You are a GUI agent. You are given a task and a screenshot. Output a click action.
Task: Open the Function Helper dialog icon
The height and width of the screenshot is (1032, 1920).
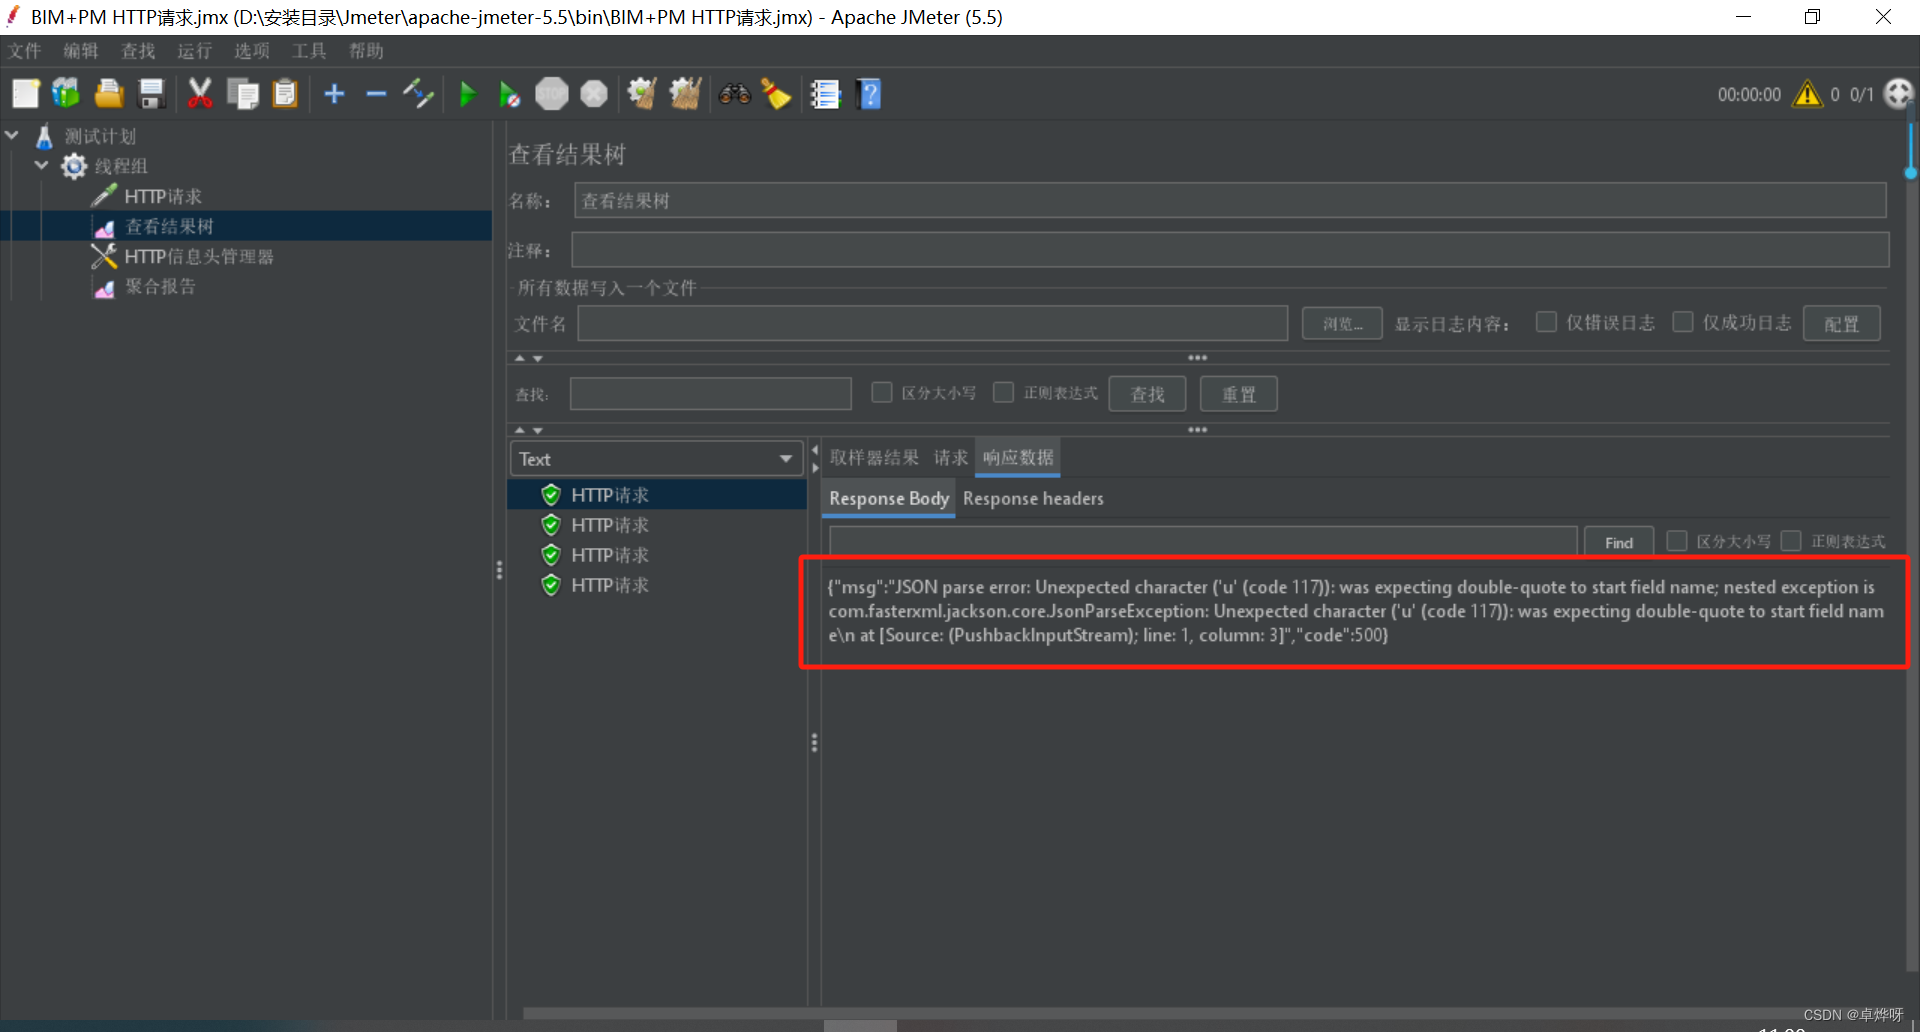[825, 93]
